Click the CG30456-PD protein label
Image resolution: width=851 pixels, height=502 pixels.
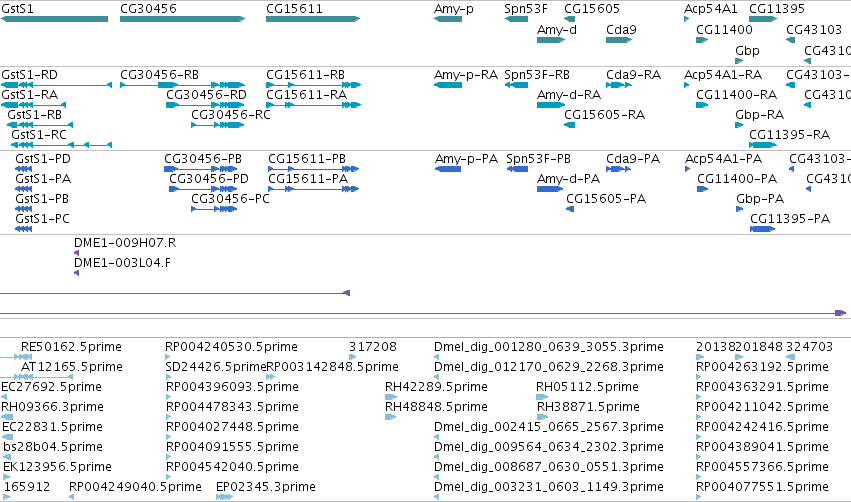[x=209, y=179]
